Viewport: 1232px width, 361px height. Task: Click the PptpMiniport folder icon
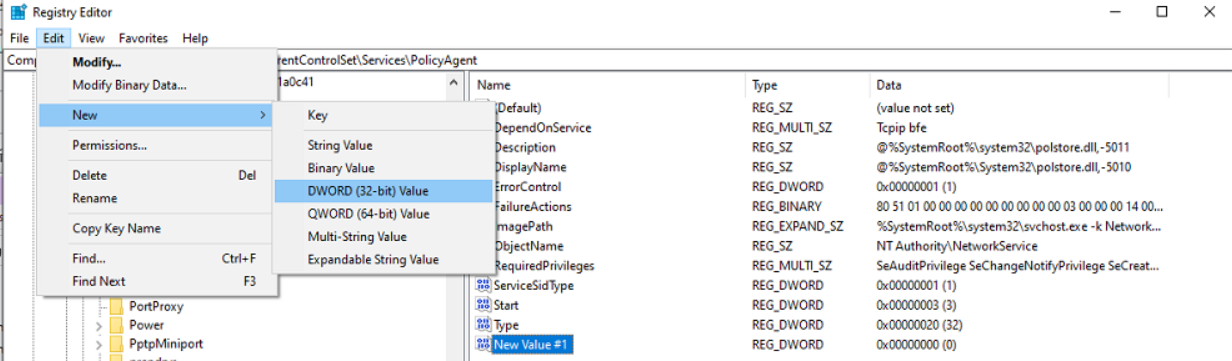116,344
